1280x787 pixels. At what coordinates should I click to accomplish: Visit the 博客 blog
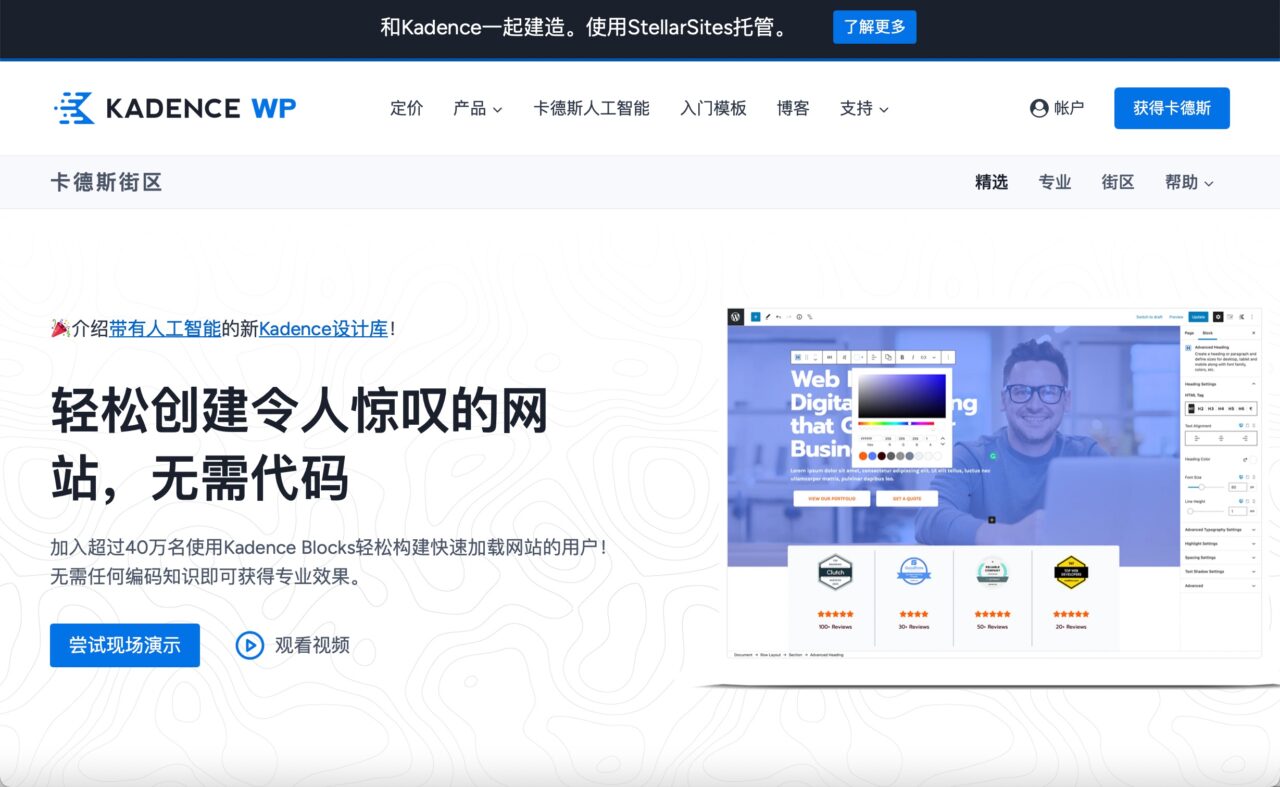coord(793,108)
